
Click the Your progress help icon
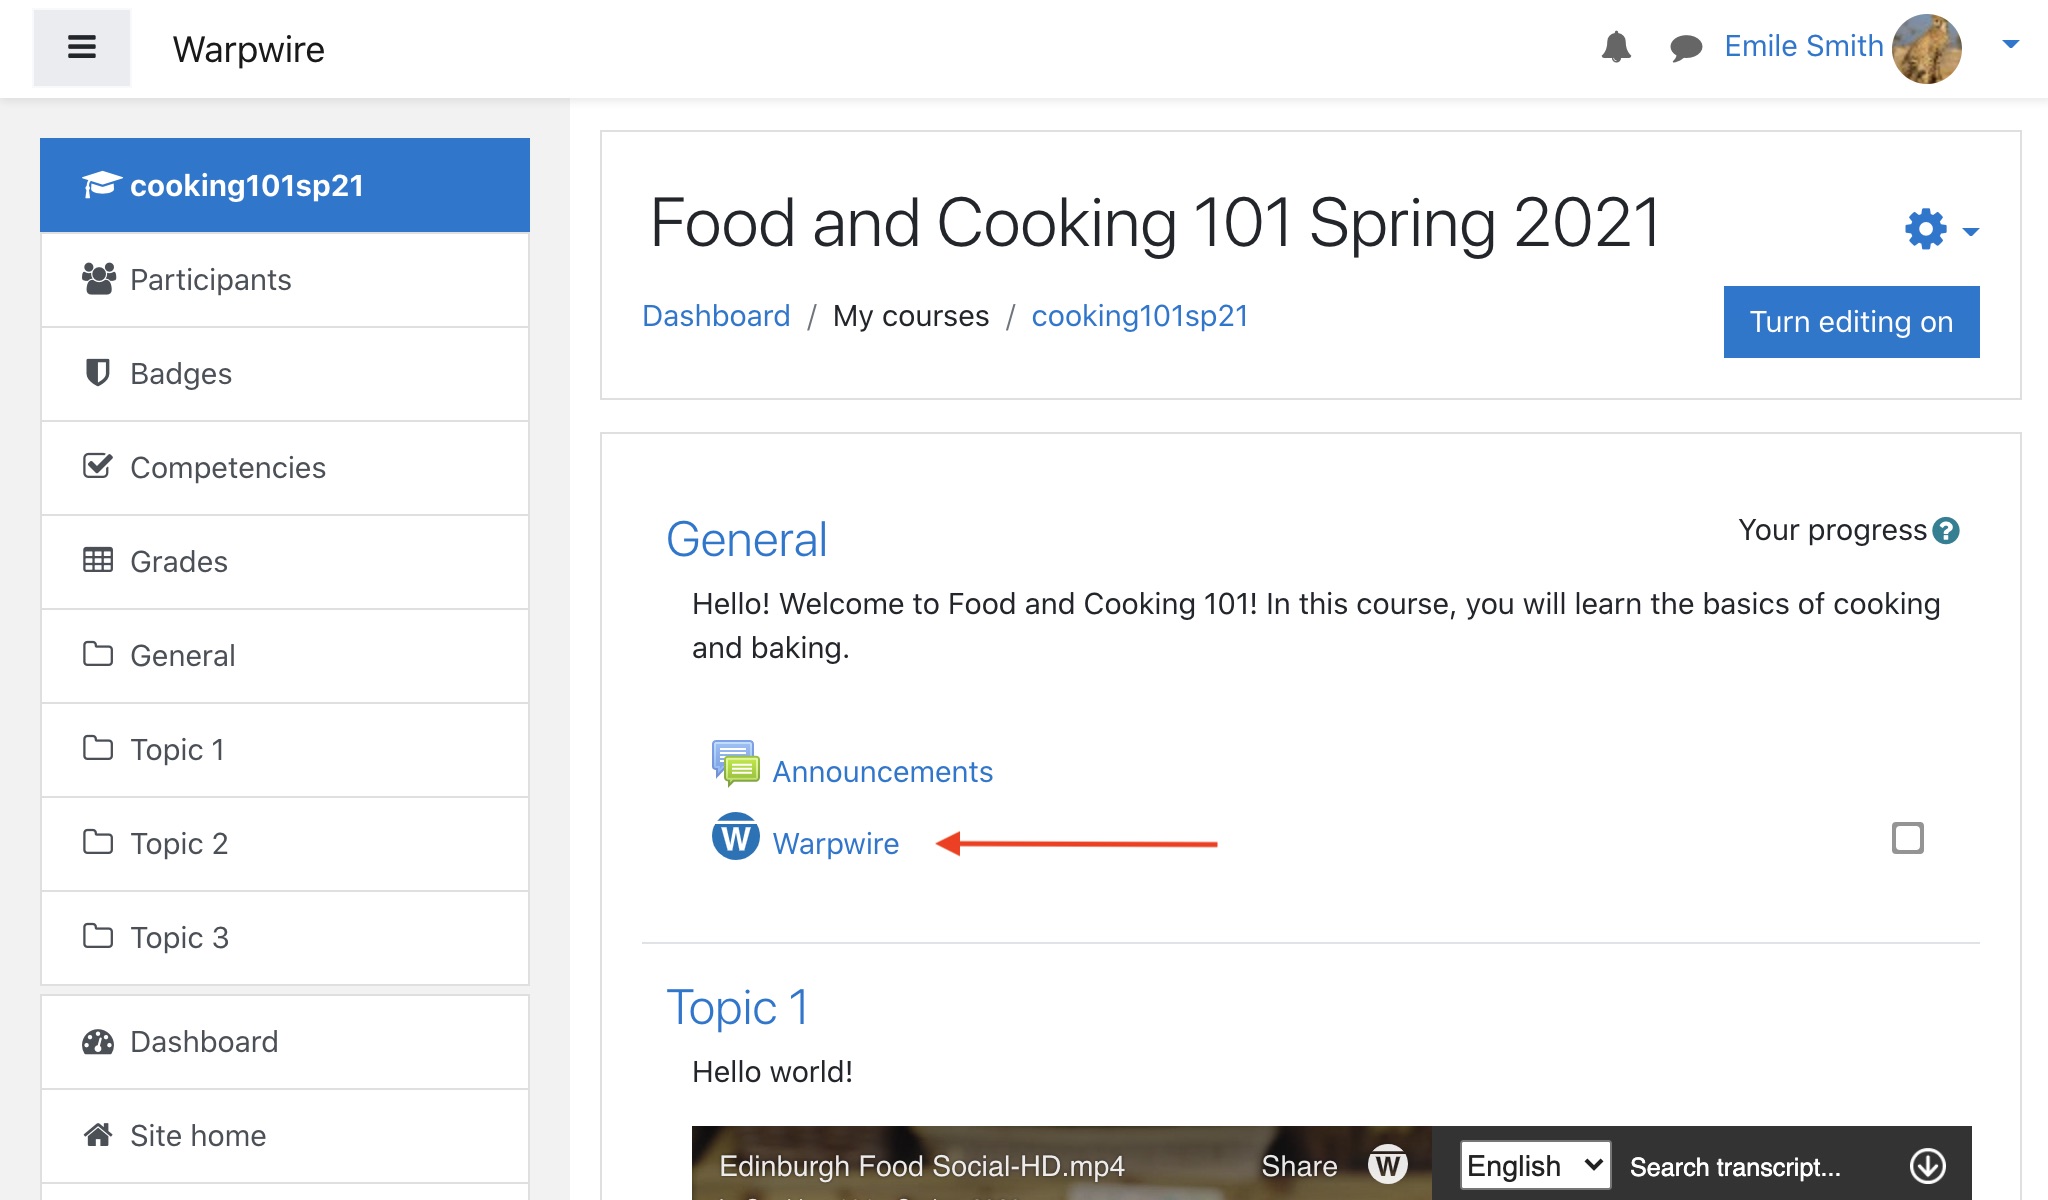pyautogui.click(x=1946, y=531)
